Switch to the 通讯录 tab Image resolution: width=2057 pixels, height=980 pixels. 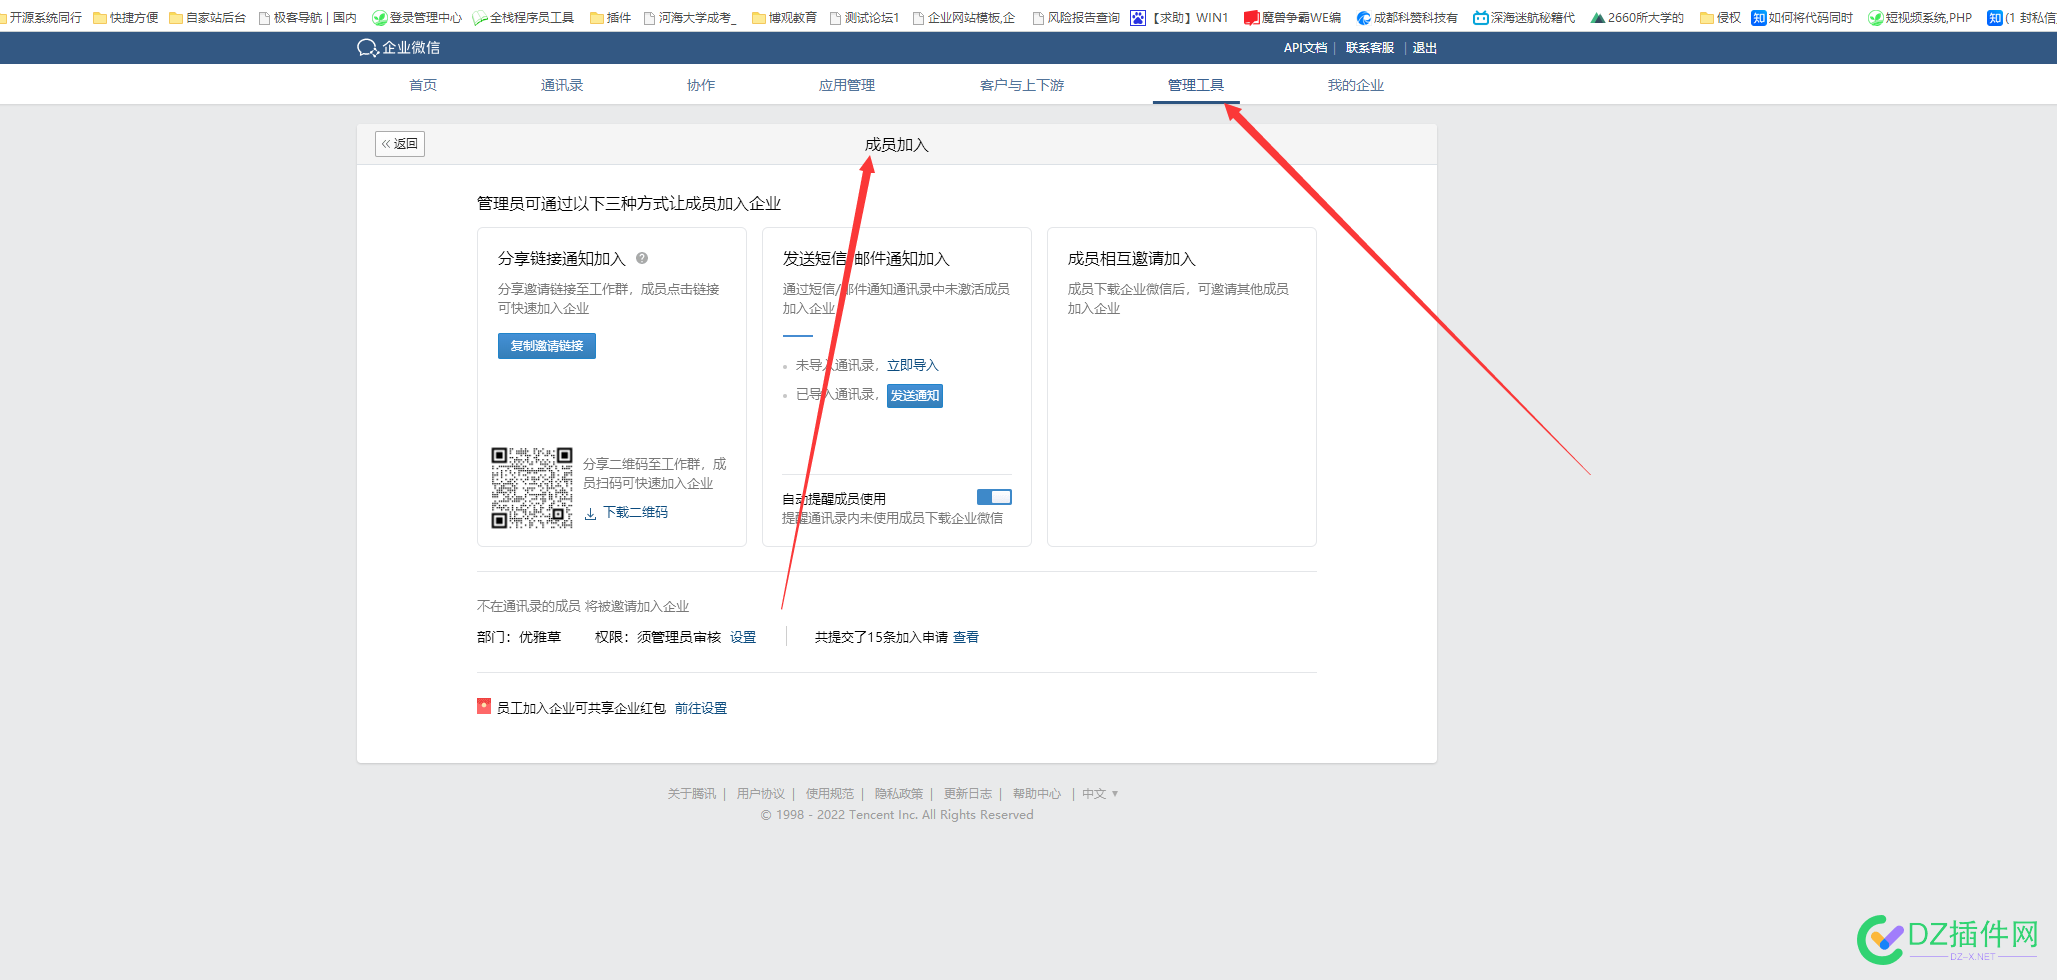[x=562, y=85]
